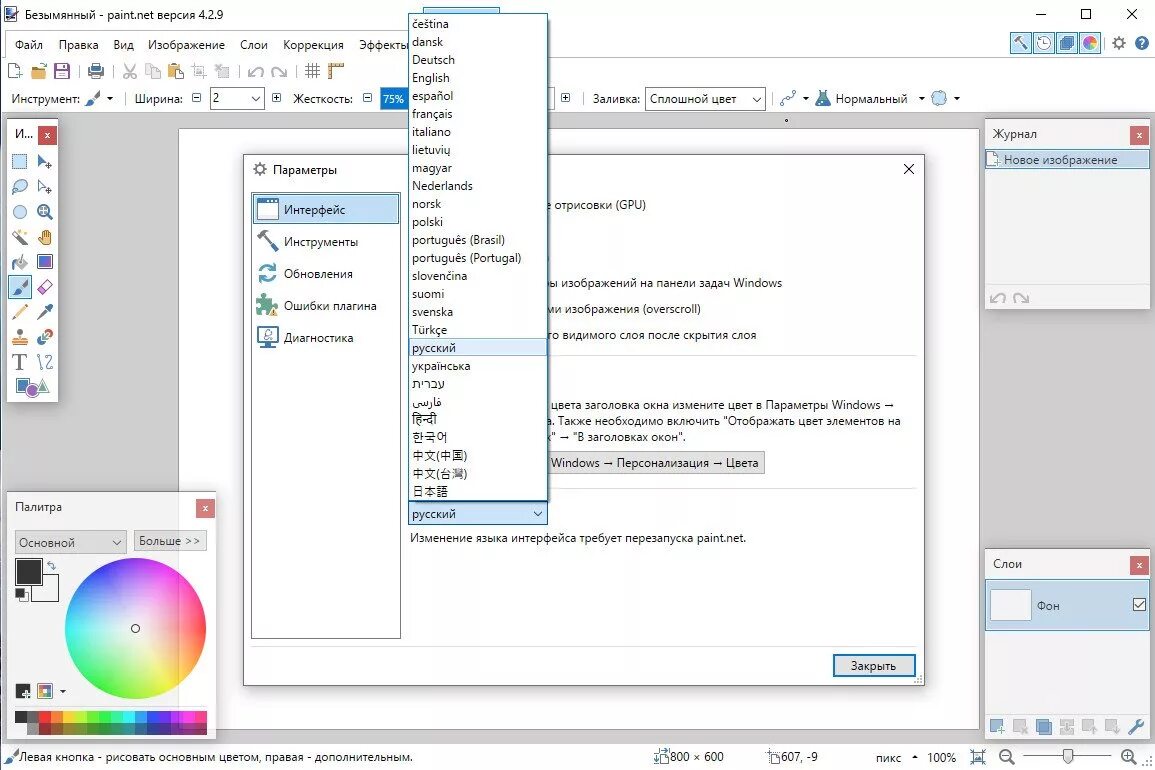1155x770 pixels.
Task: Click the zoom slider in status bar
Action: (1068, 756)
